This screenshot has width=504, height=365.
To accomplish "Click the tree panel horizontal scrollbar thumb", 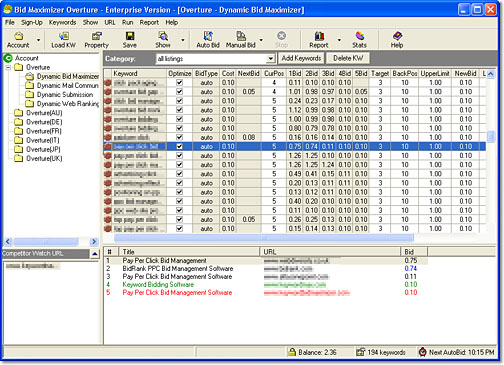I will (46, 242).
